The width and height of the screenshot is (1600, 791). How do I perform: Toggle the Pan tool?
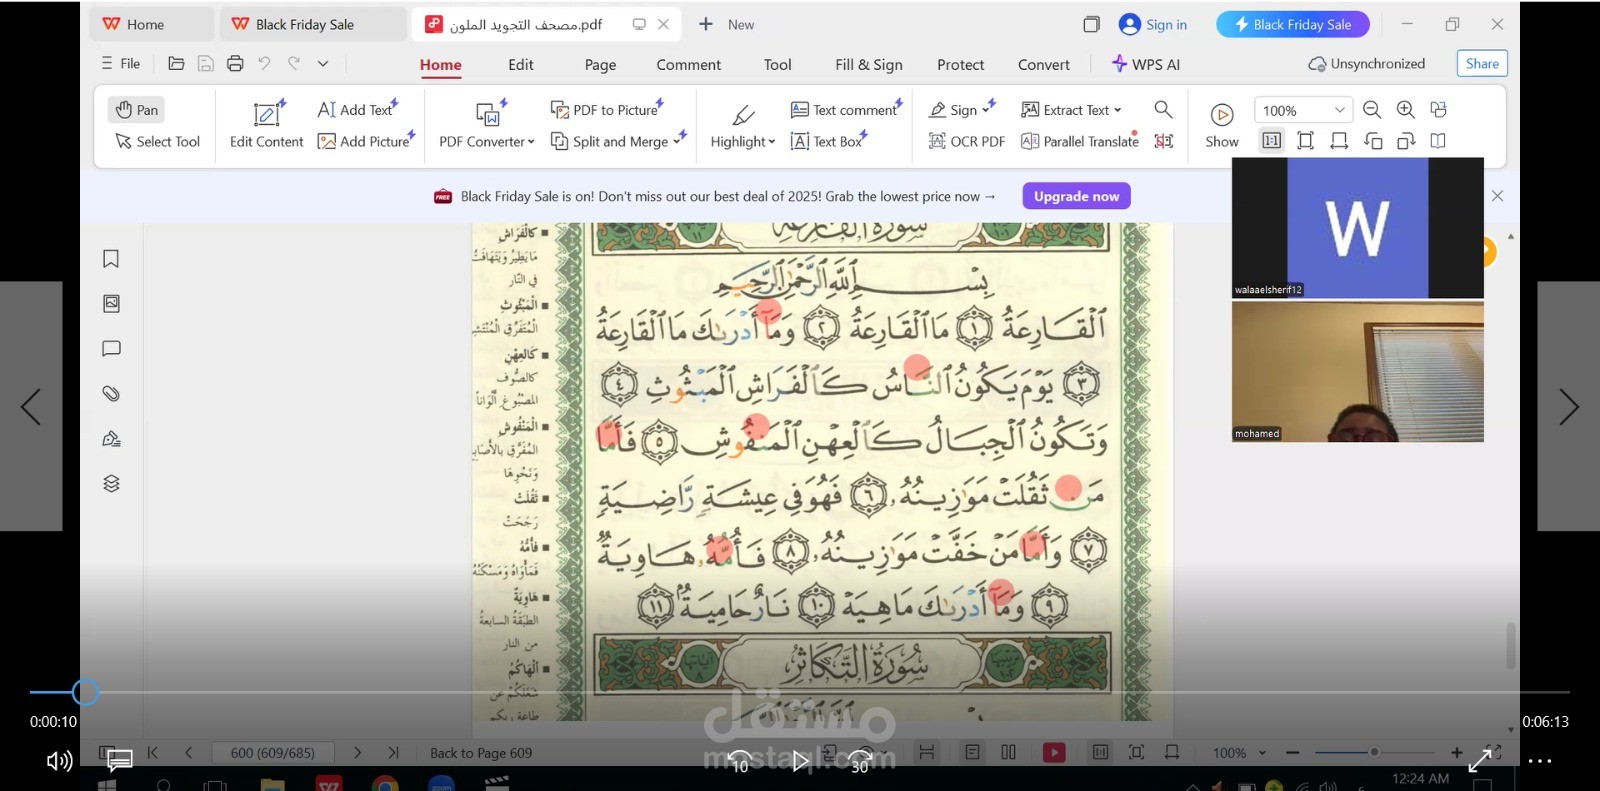point(136,109)
